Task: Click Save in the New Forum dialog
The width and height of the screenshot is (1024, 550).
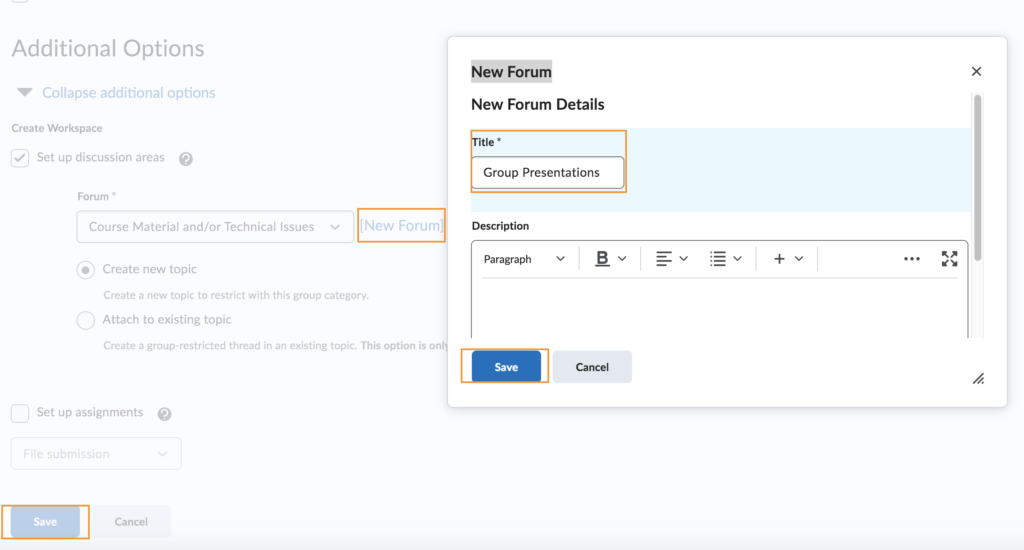Action: pos(506,367)
